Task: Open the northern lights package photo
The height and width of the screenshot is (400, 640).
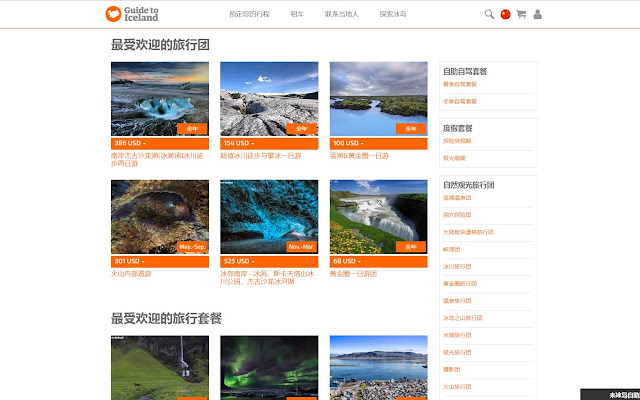Action: pyautogui.click(x=269, y=368)
